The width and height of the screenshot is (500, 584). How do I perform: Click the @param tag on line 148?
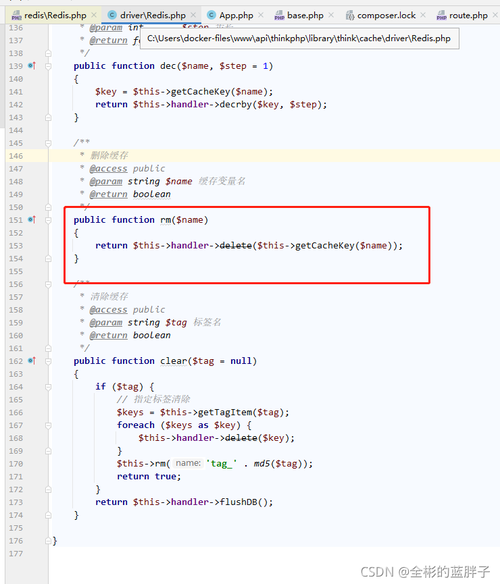pos(106,181)
